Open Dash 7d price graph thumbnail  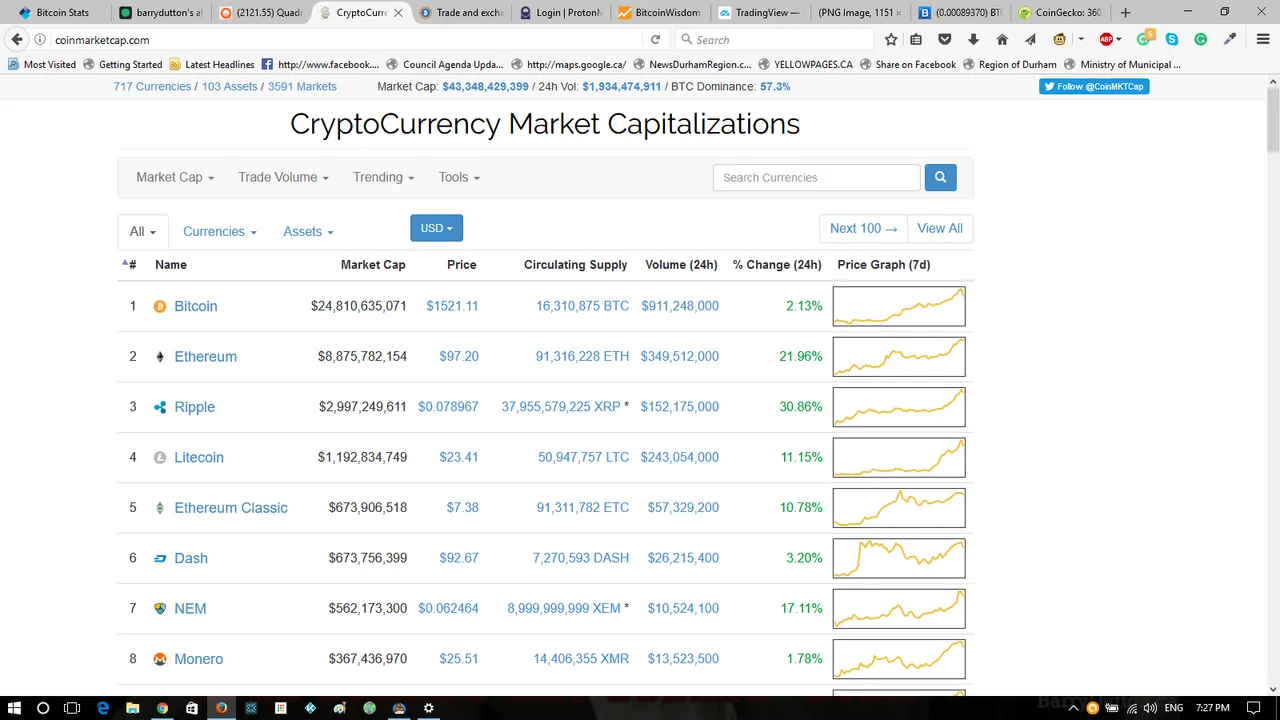coord(899,558)
